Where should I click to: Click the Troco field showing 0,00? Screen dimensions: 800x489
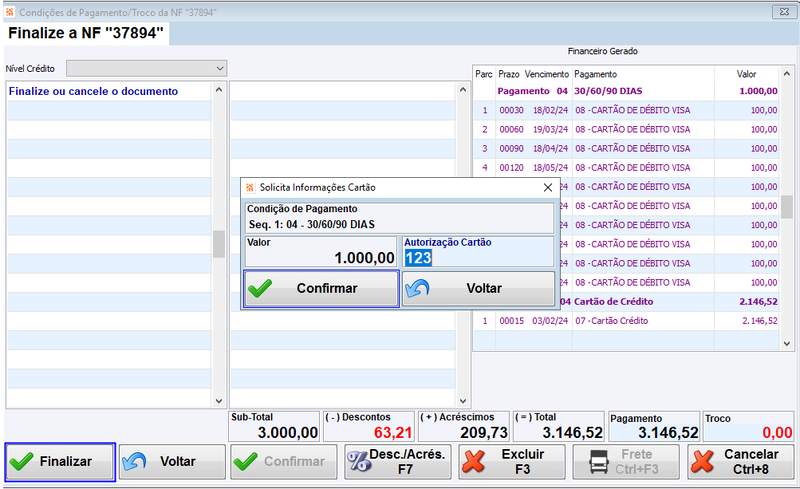748,427
